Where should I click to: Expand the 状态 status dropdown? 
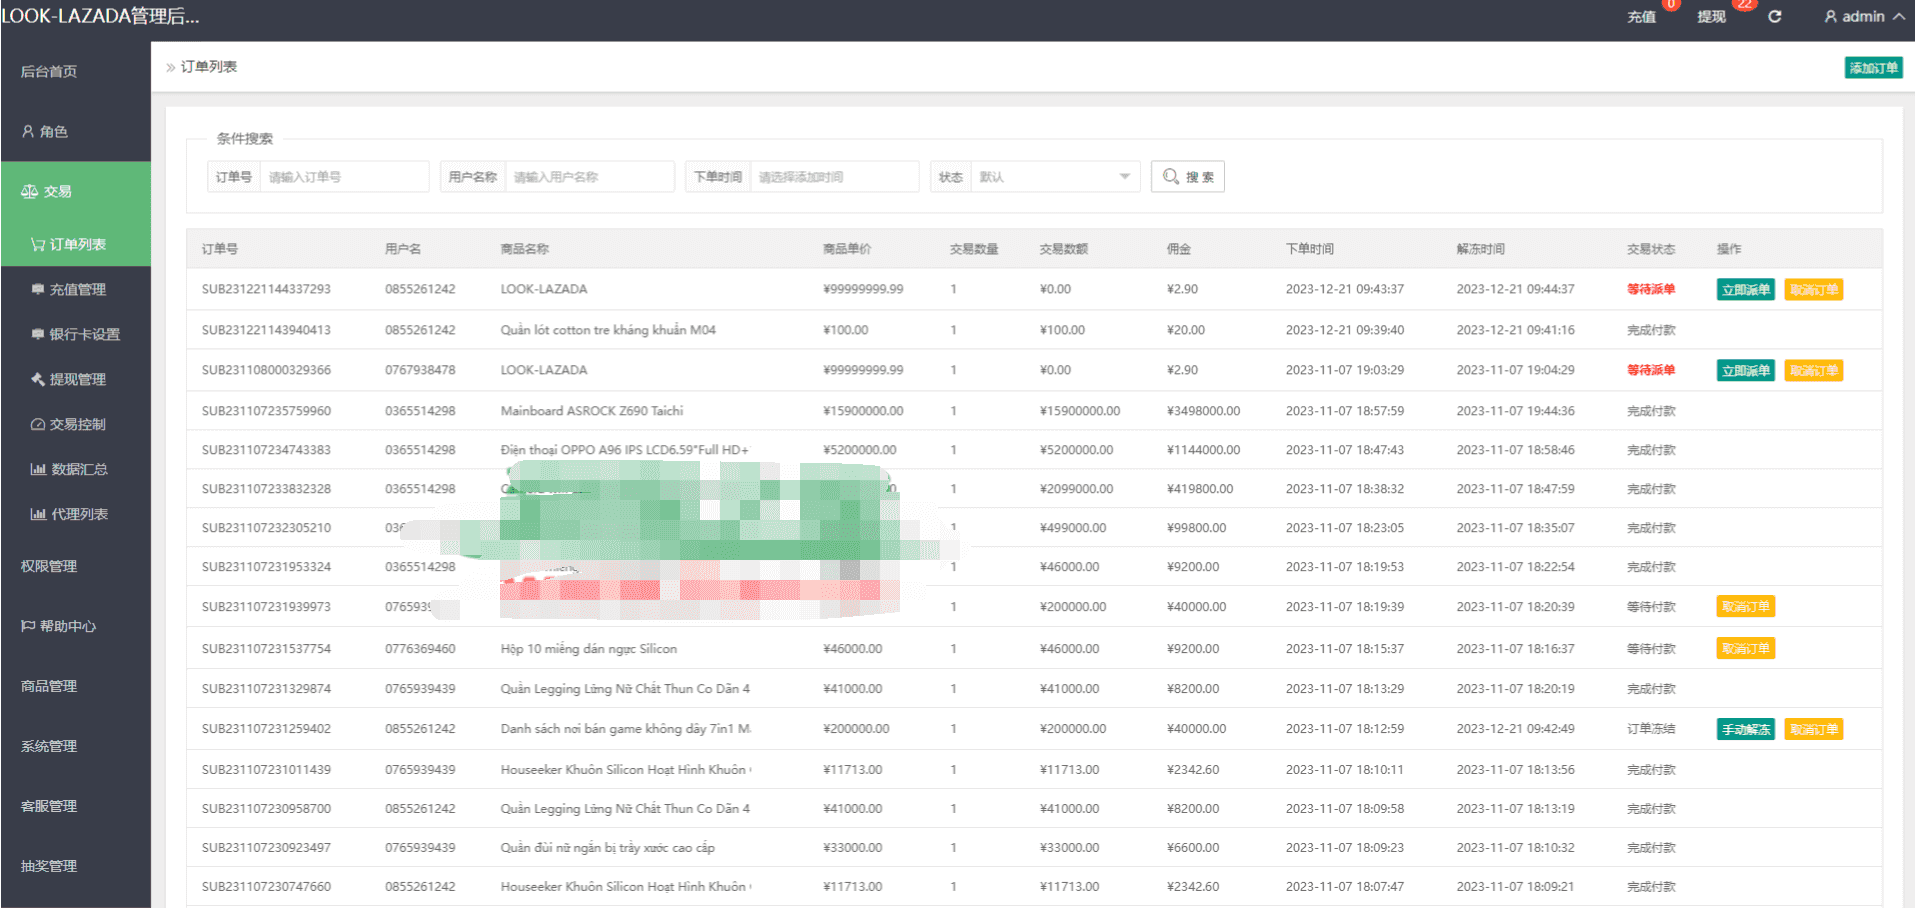pyautogui.click(x=1054, y=177)
